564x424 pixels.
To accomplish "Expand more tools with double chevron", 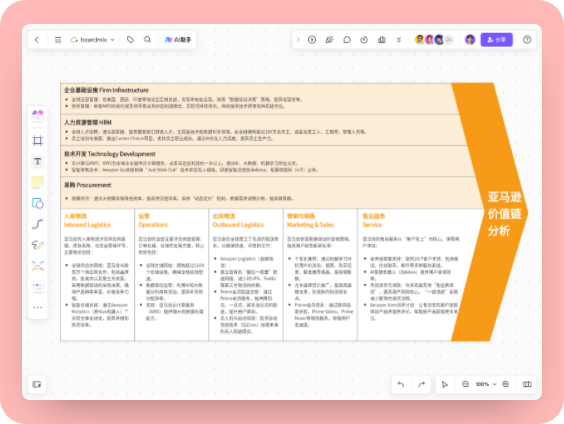I will click(x=399, y=40).
